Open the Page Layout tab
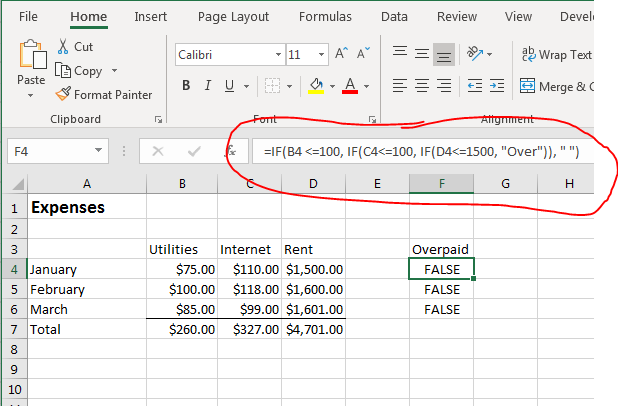 (233, 17)
